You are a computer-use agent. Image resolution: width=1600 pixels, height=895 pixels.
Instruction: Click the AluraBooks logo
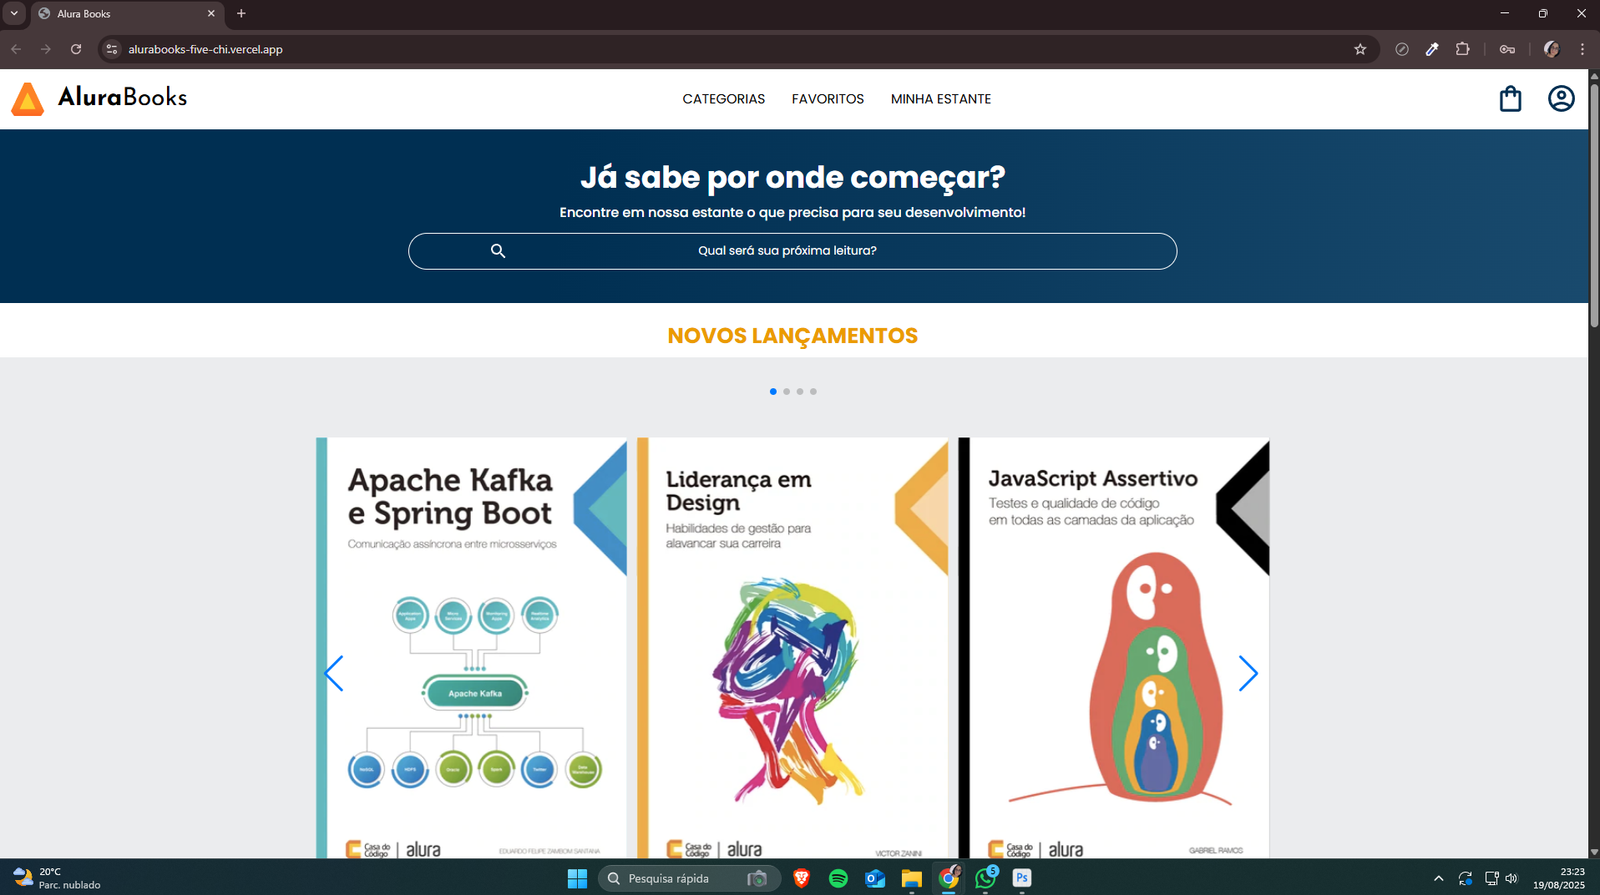click(100, 98)
